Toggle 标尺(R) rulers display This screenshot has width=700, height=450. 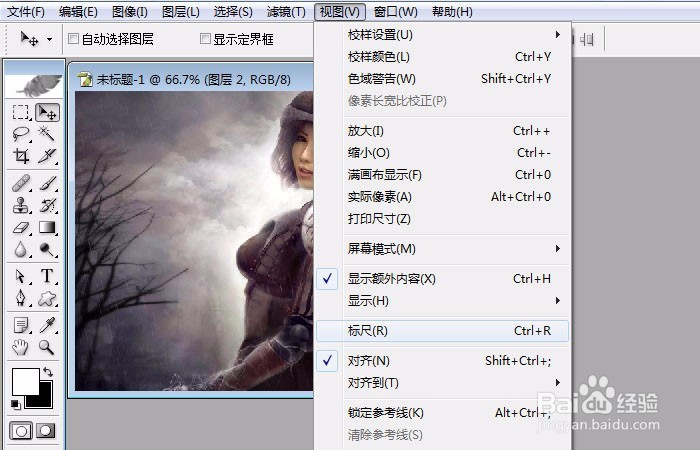442,331
